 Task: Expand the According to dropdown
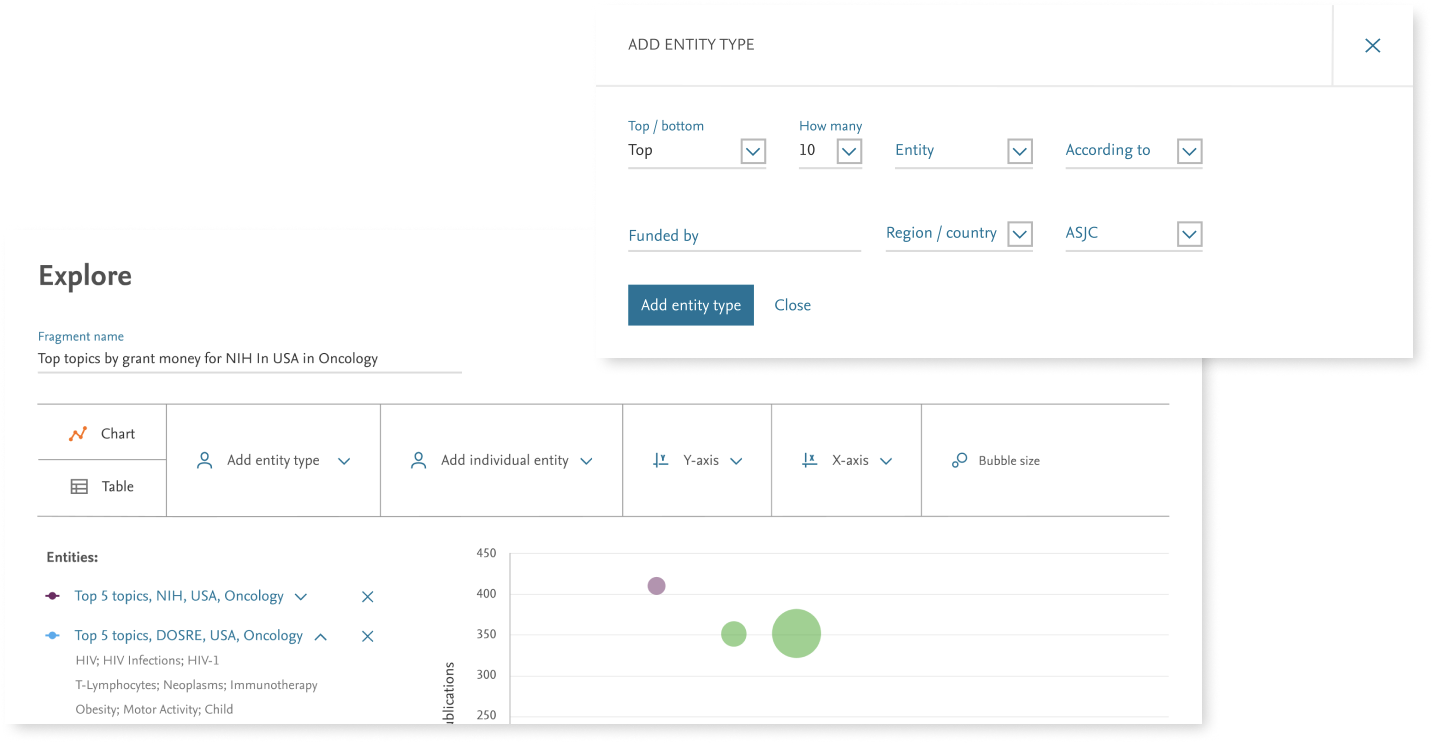point(1188,152)
